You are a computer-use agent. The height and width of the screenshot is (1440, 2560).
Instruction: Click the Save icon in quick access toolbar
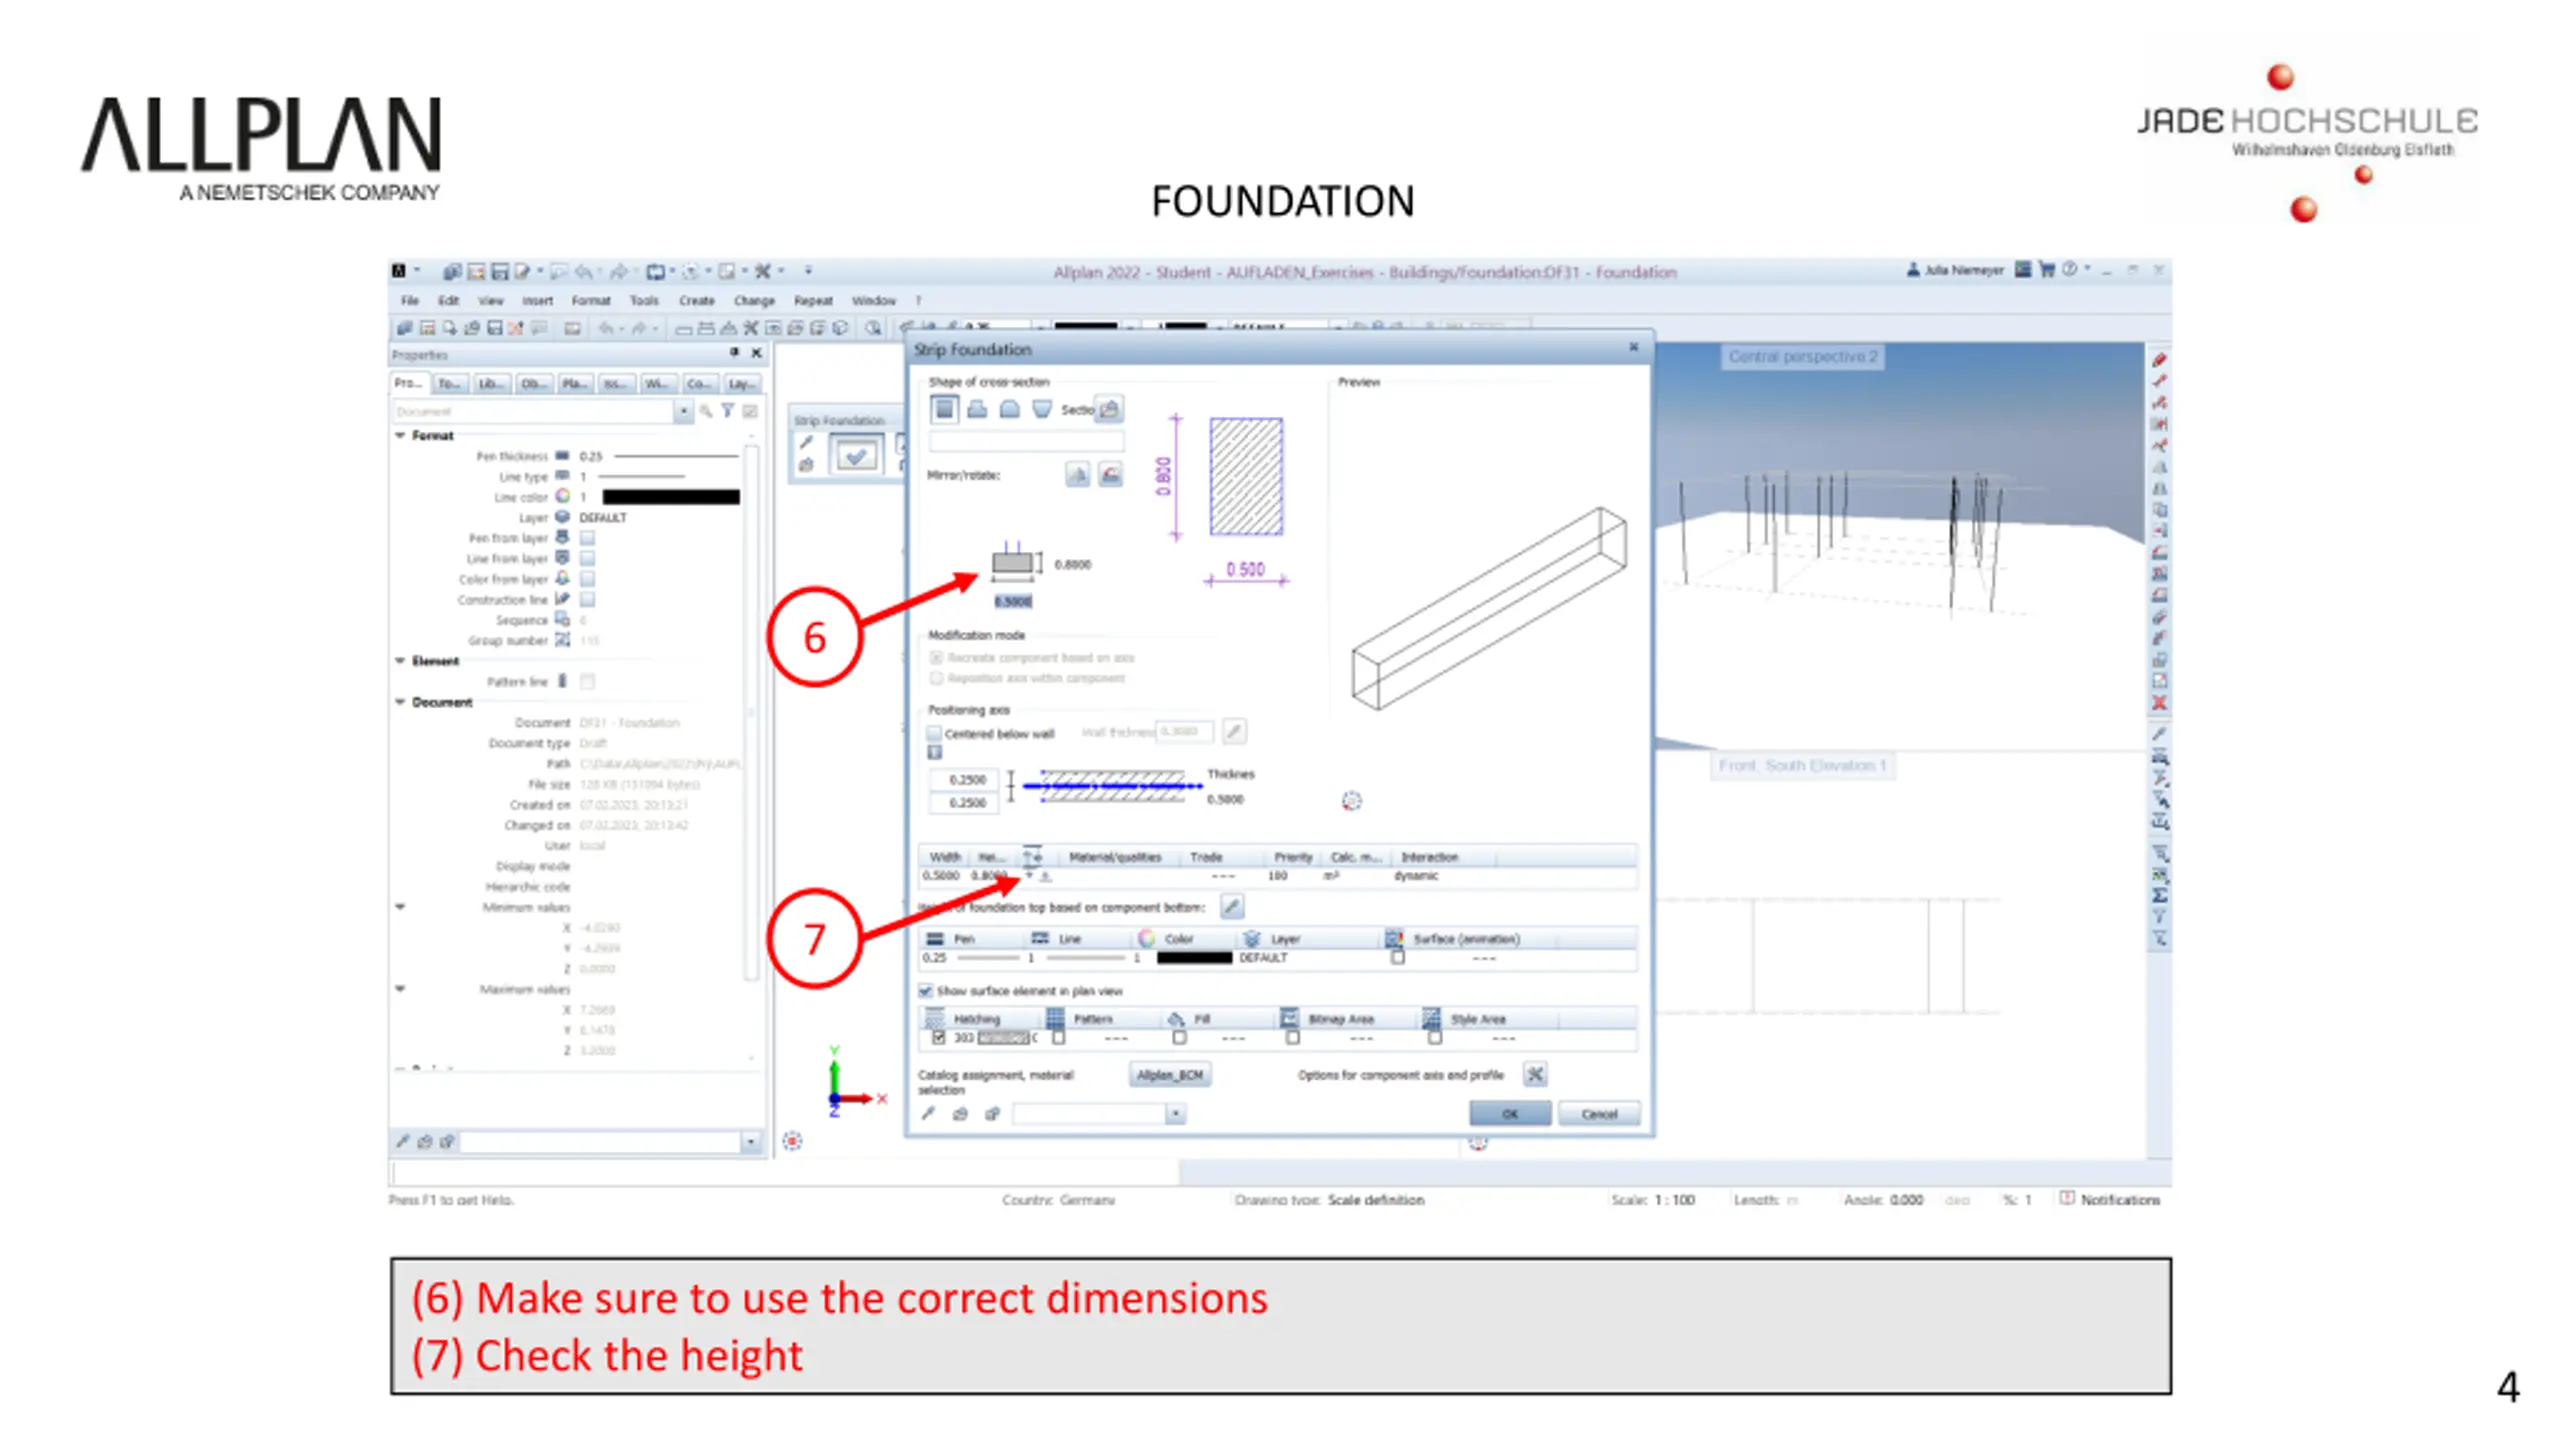click(499, 271)
